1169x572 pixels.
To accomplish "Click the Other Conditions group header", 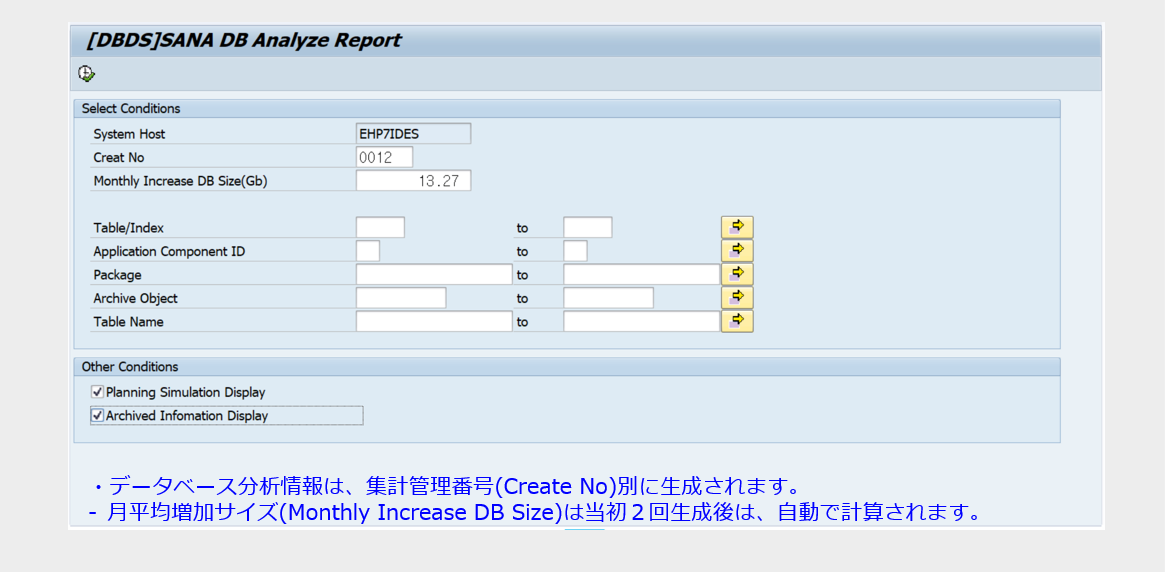I will [567, 367].
